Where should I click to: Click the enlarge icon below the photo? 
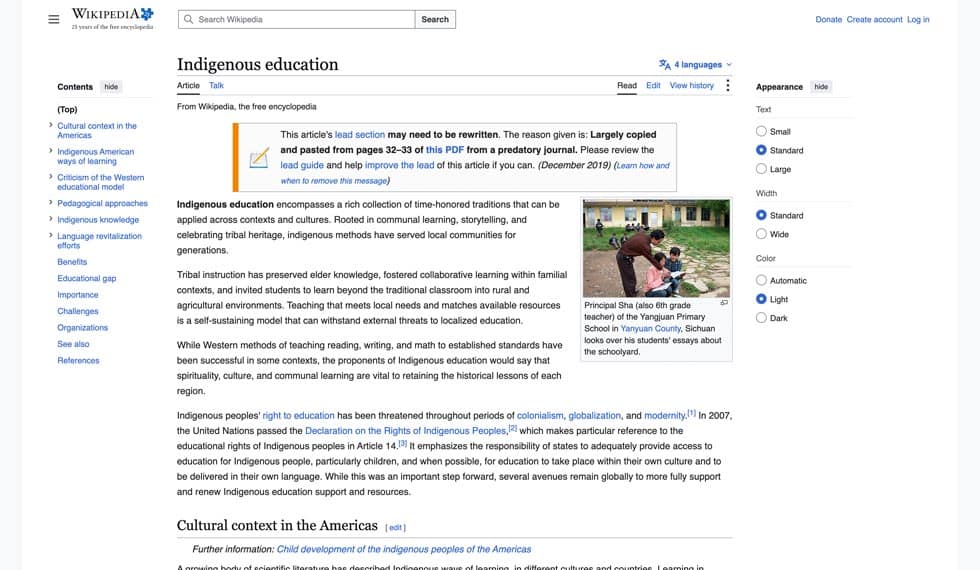pyautogui.click(x=724, y=302)
